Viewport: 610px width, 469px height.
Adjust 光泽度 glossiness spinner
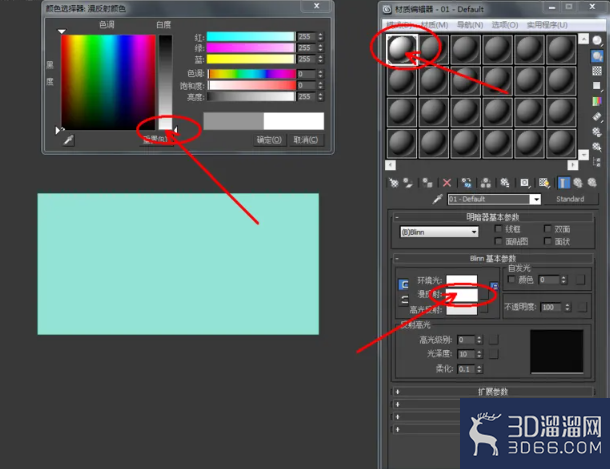479,354
